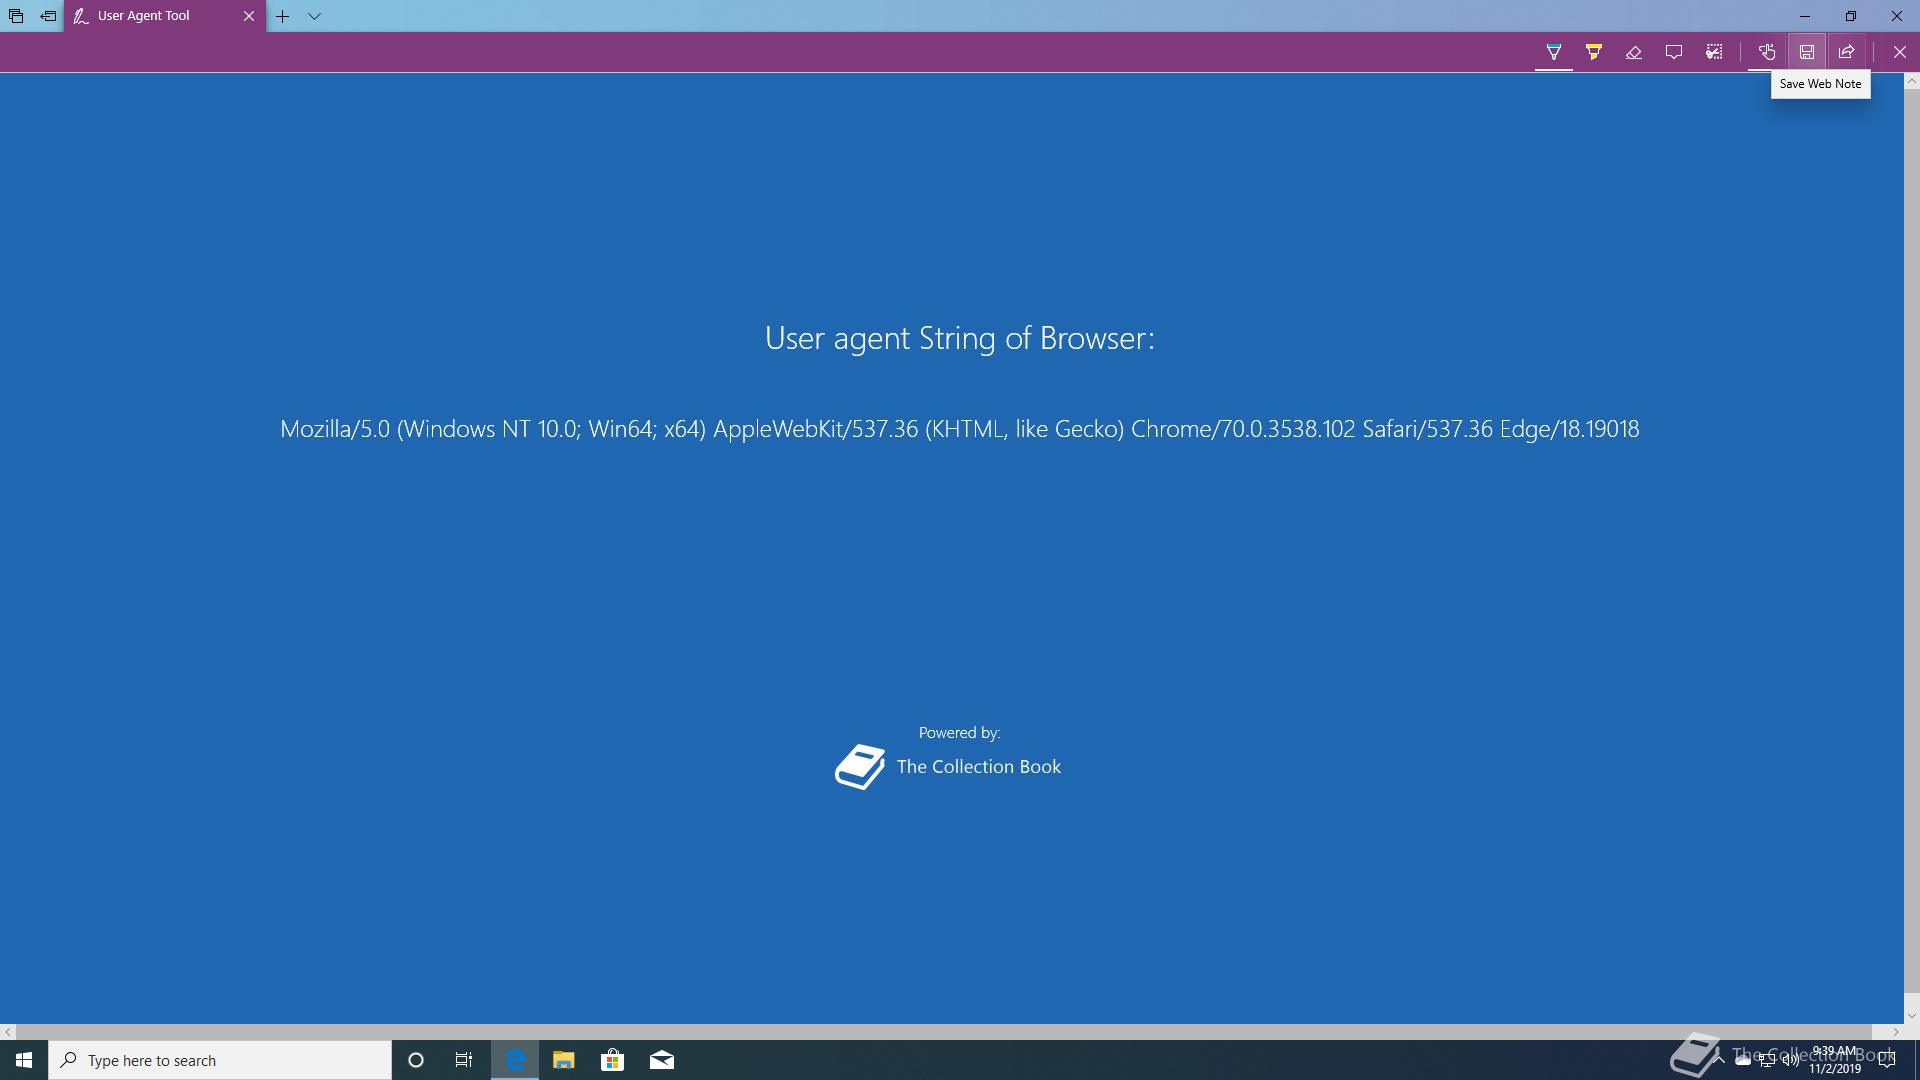This screenshot has height=1080, width=1920.
Task: Click the horizontal scrollbar thumb
Action: (x=943, y=1032)
